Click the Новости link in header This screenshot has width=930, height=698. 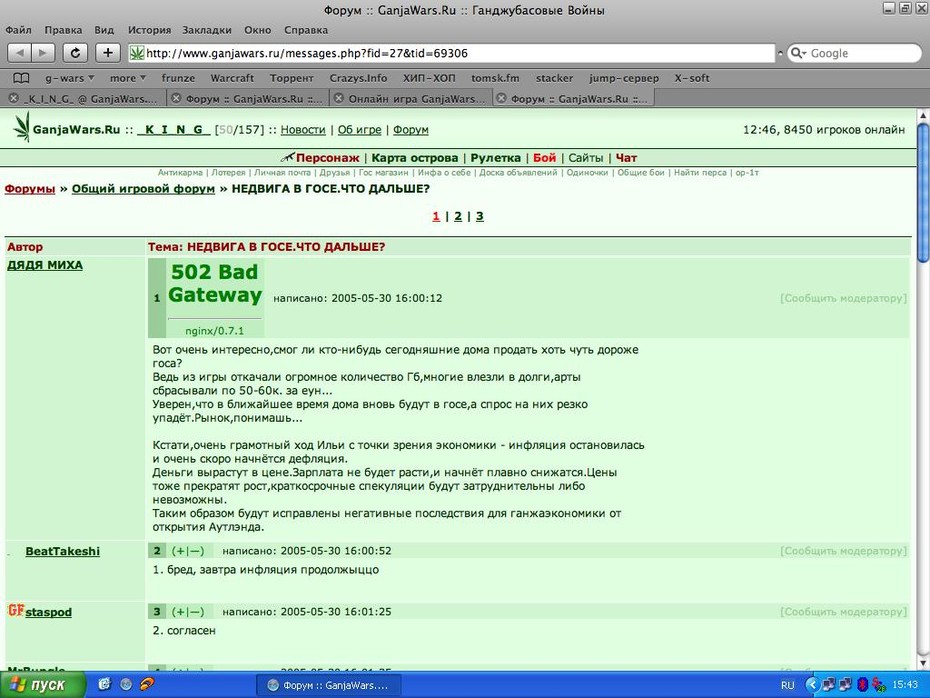tap(303, 129)
